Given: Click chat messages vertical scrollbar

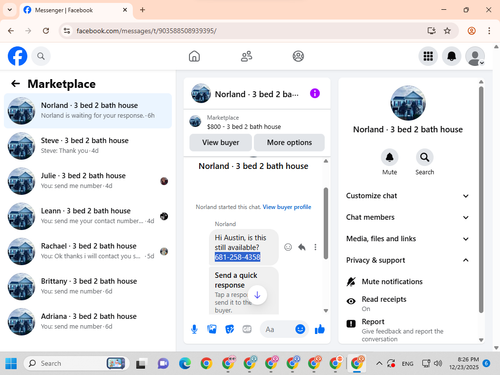Looking at the screenshot, I should point(326,223).
